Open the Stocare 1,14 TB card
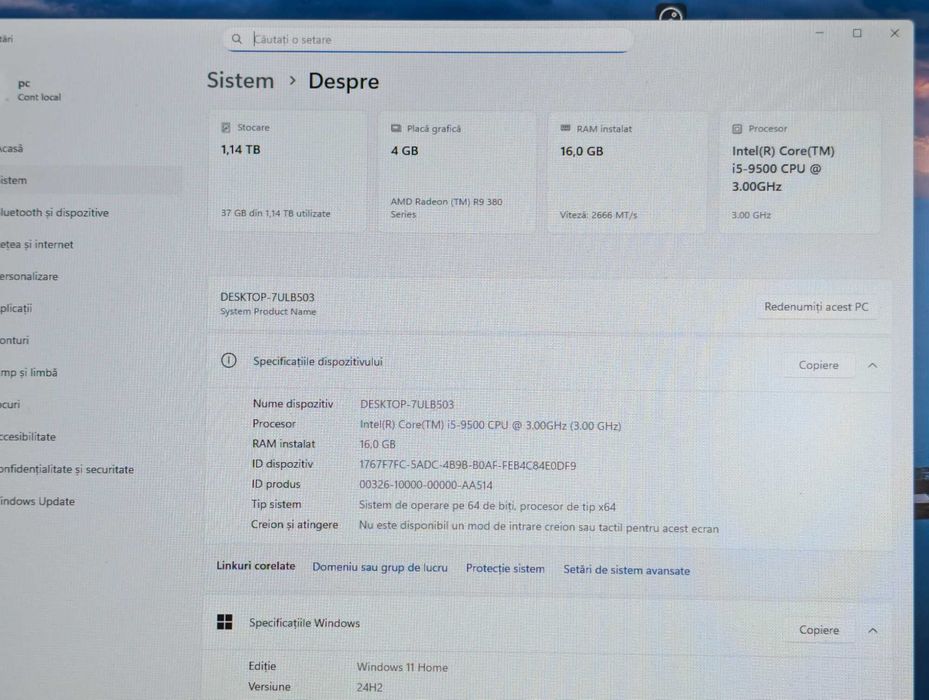Image resolution: width=929 pixels, height=700 pixels. (287, 171)
